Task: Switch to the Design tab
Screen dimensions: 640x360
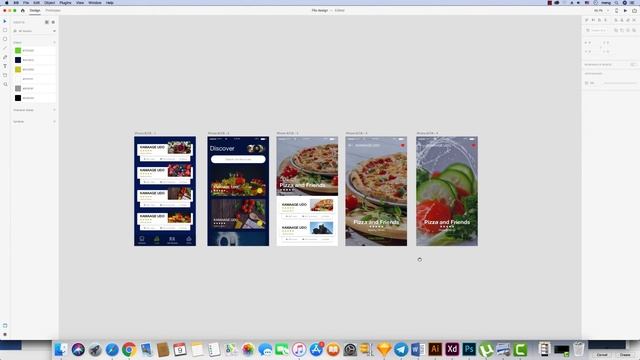Action: (35, 10)
